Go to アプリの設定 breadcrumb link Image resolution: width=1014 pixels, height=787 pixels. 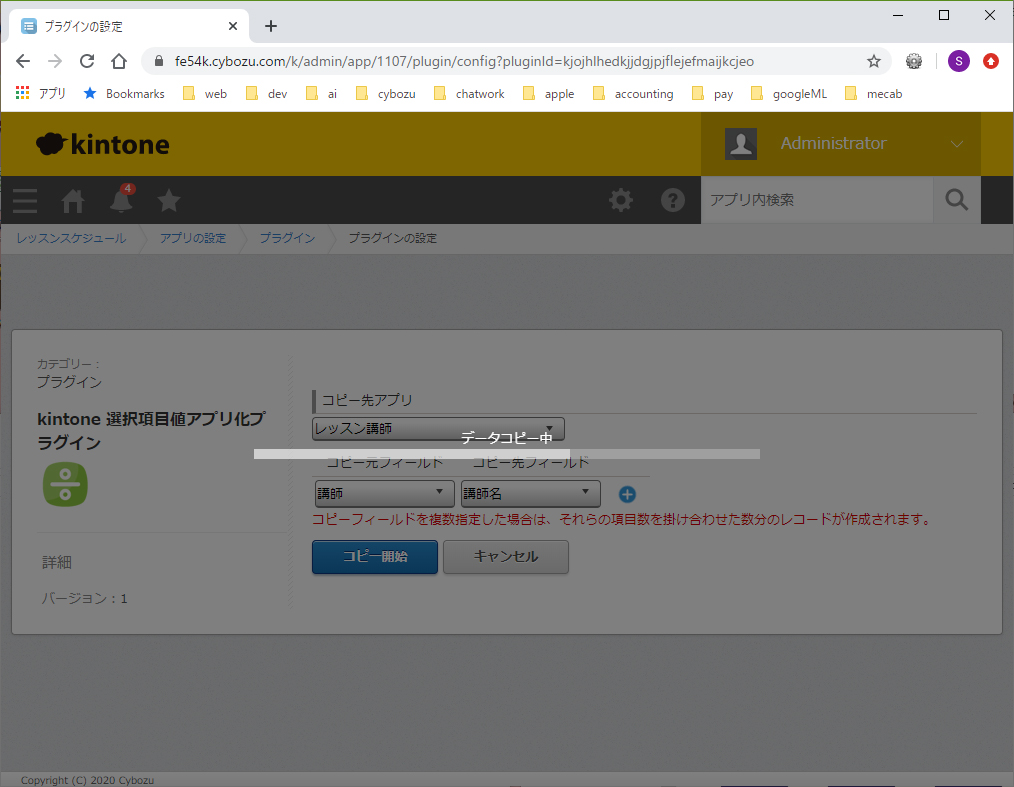pyautogui.click(x=193, y=238)
